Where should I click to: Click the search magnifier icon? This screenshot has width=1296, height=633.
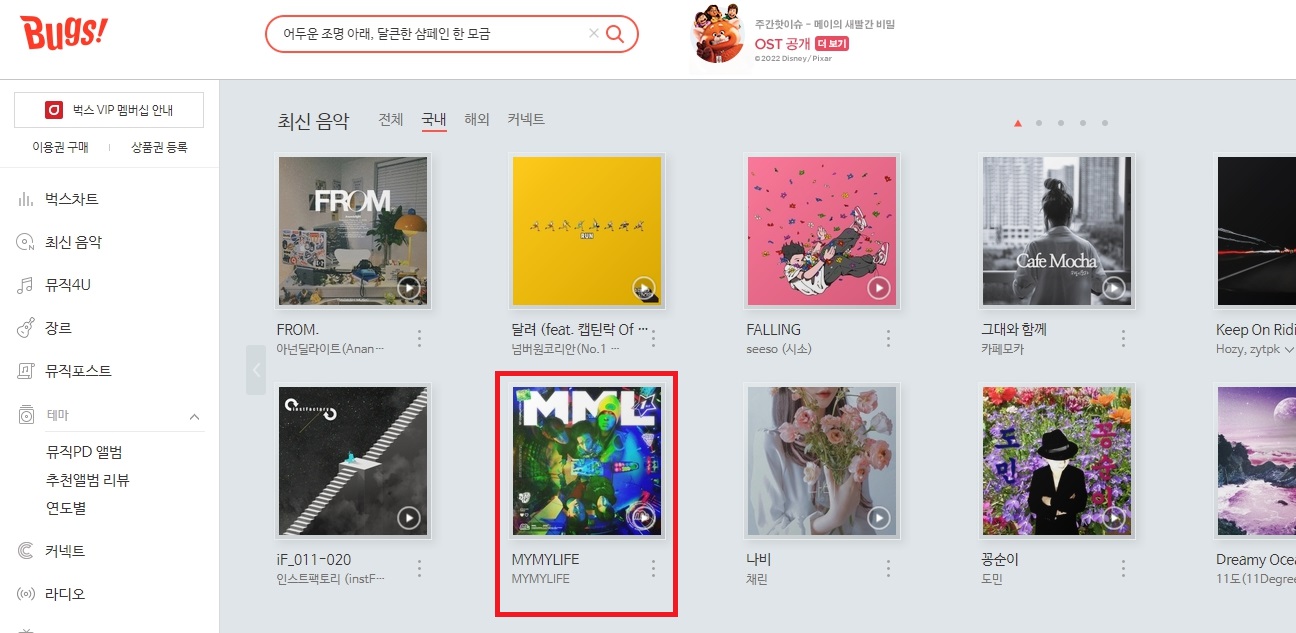pyautogui.click(x=616, y=34)
